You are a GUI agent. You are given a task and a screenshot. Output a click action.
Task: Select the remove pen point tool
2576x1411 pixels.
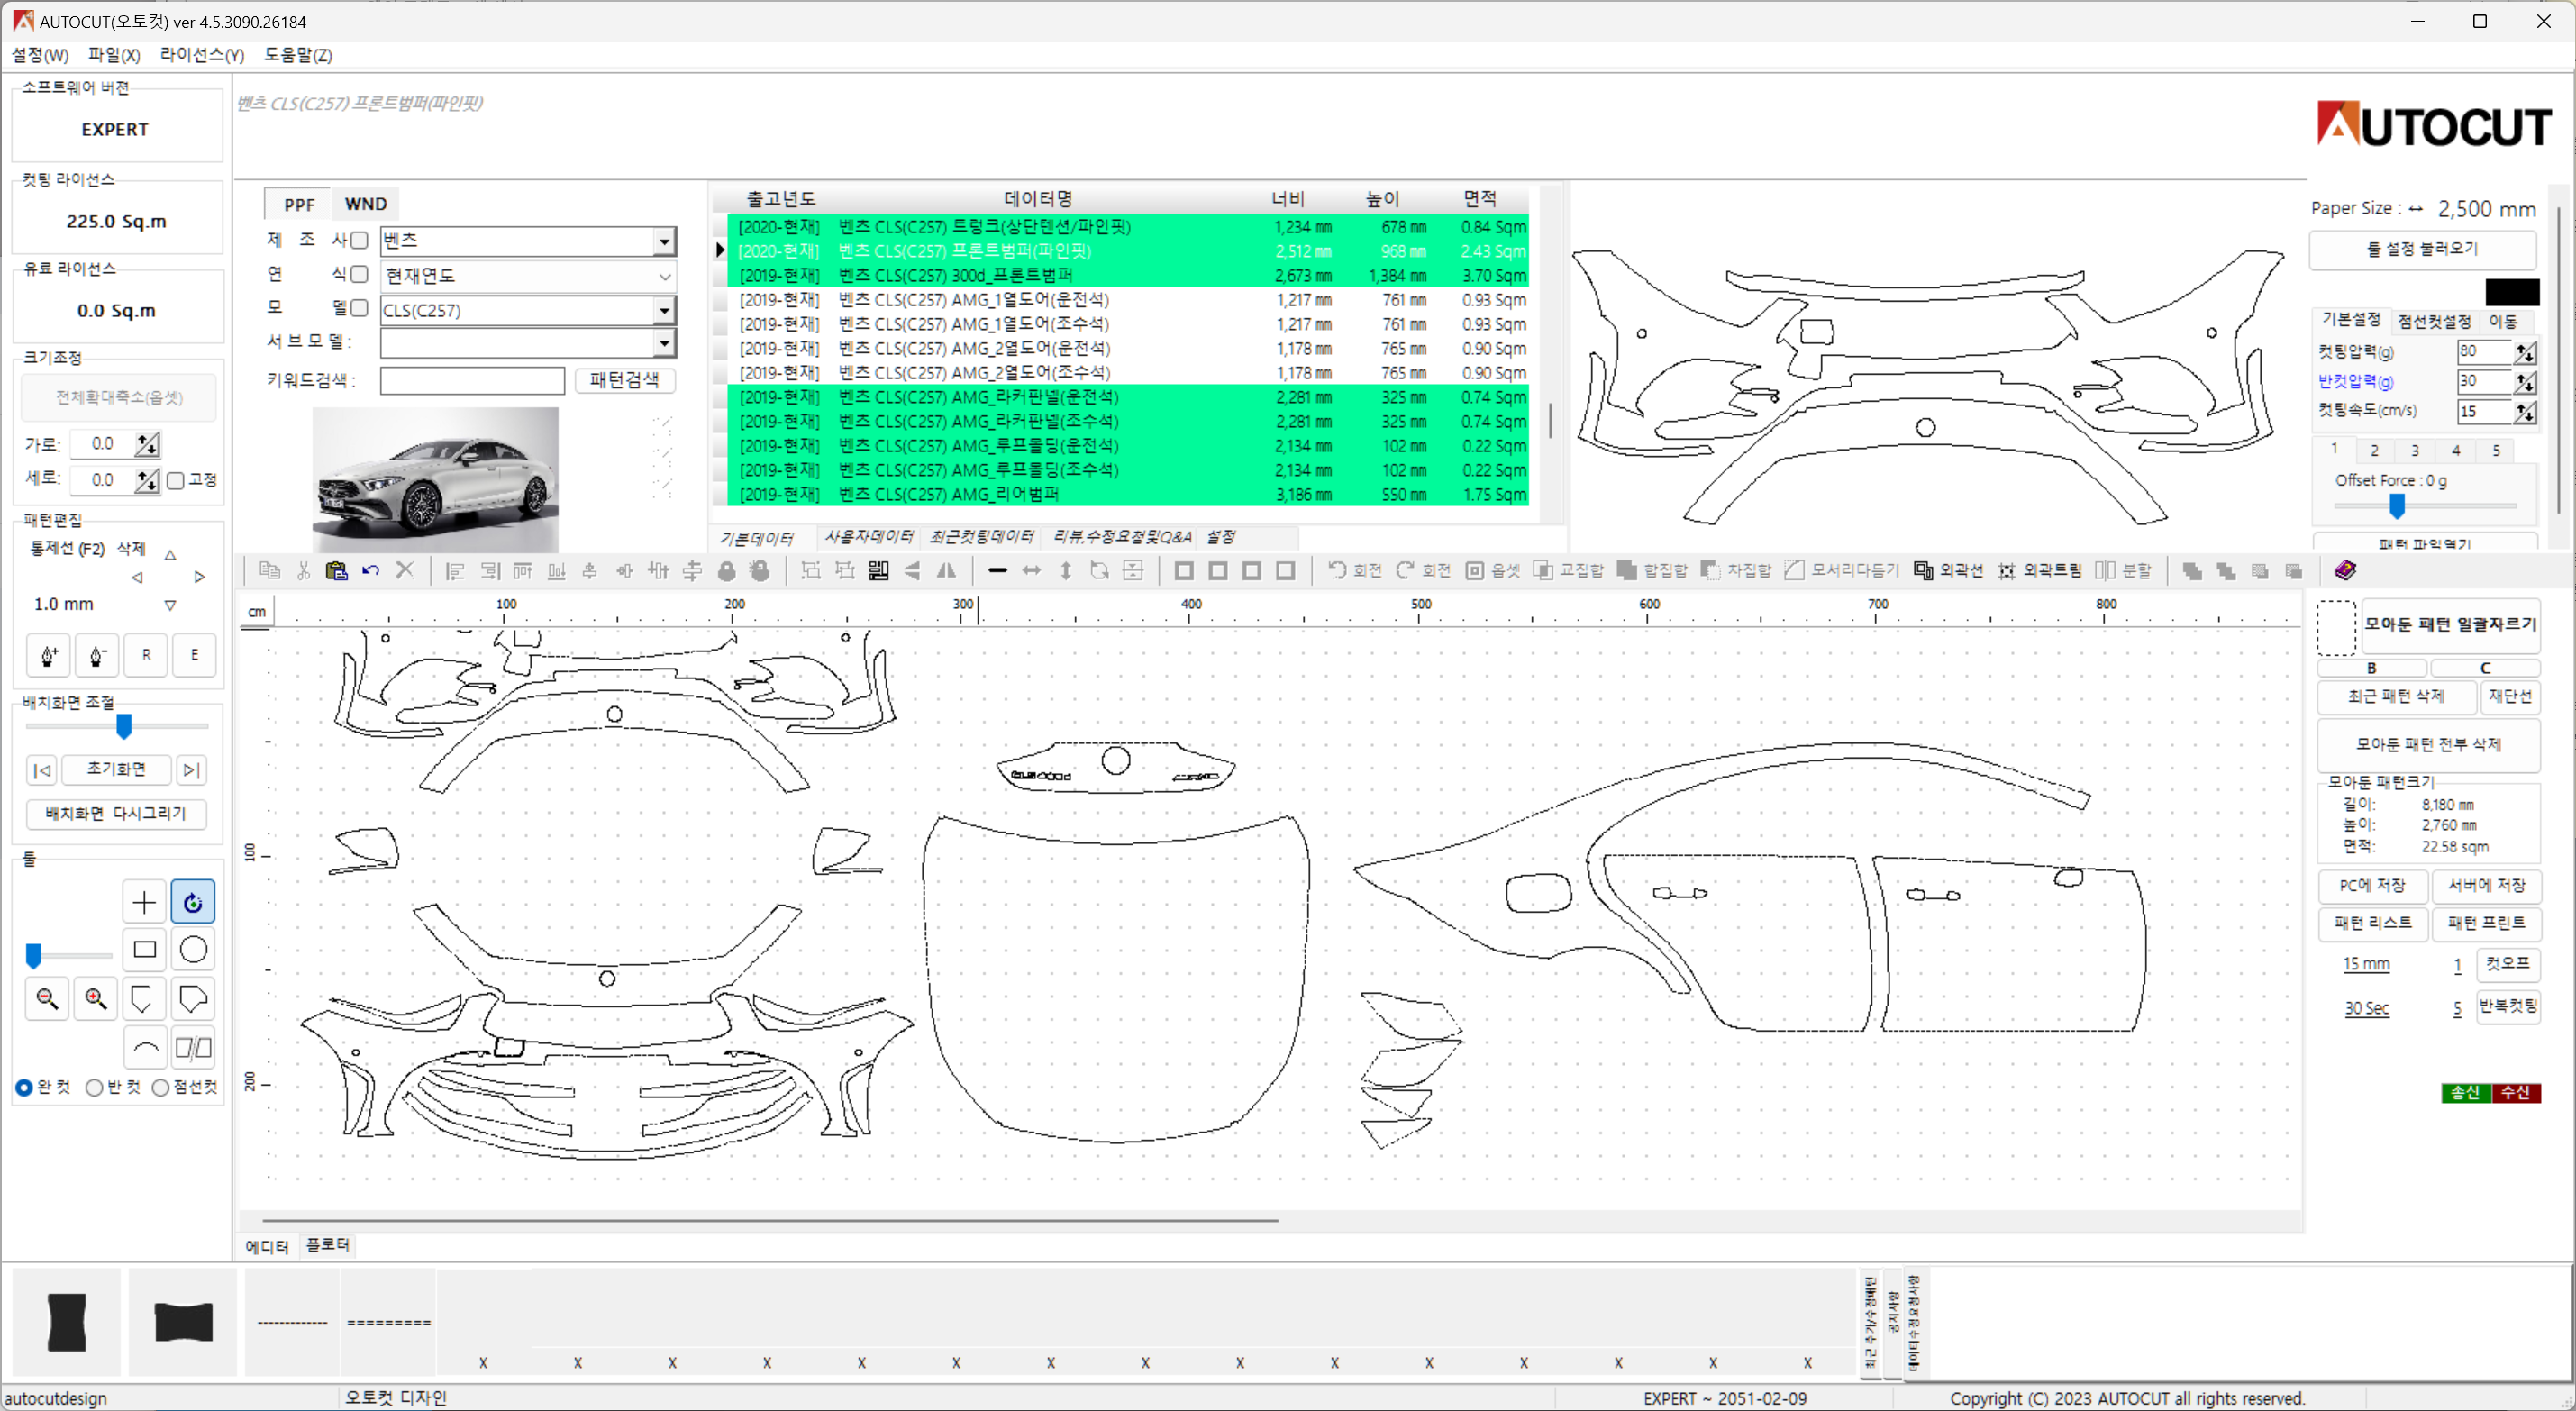point(97,656)
